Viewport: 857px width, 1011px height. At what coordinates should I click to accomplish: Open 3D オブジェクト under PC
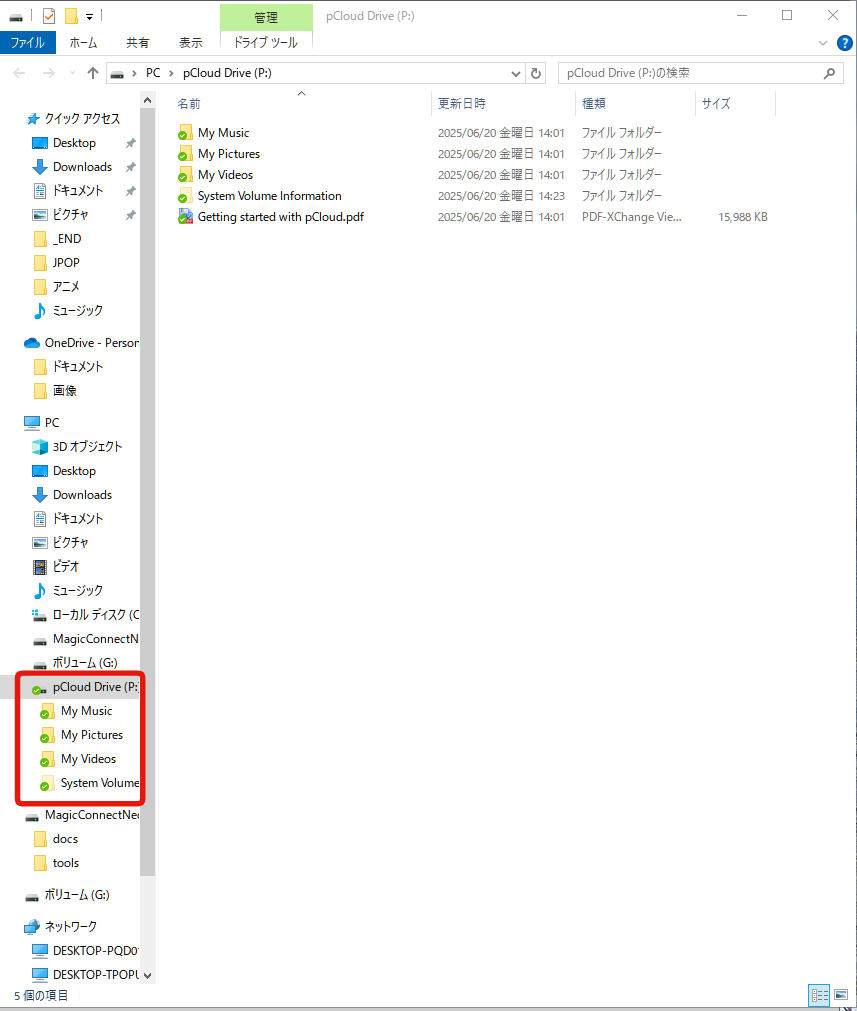[87, 447]
